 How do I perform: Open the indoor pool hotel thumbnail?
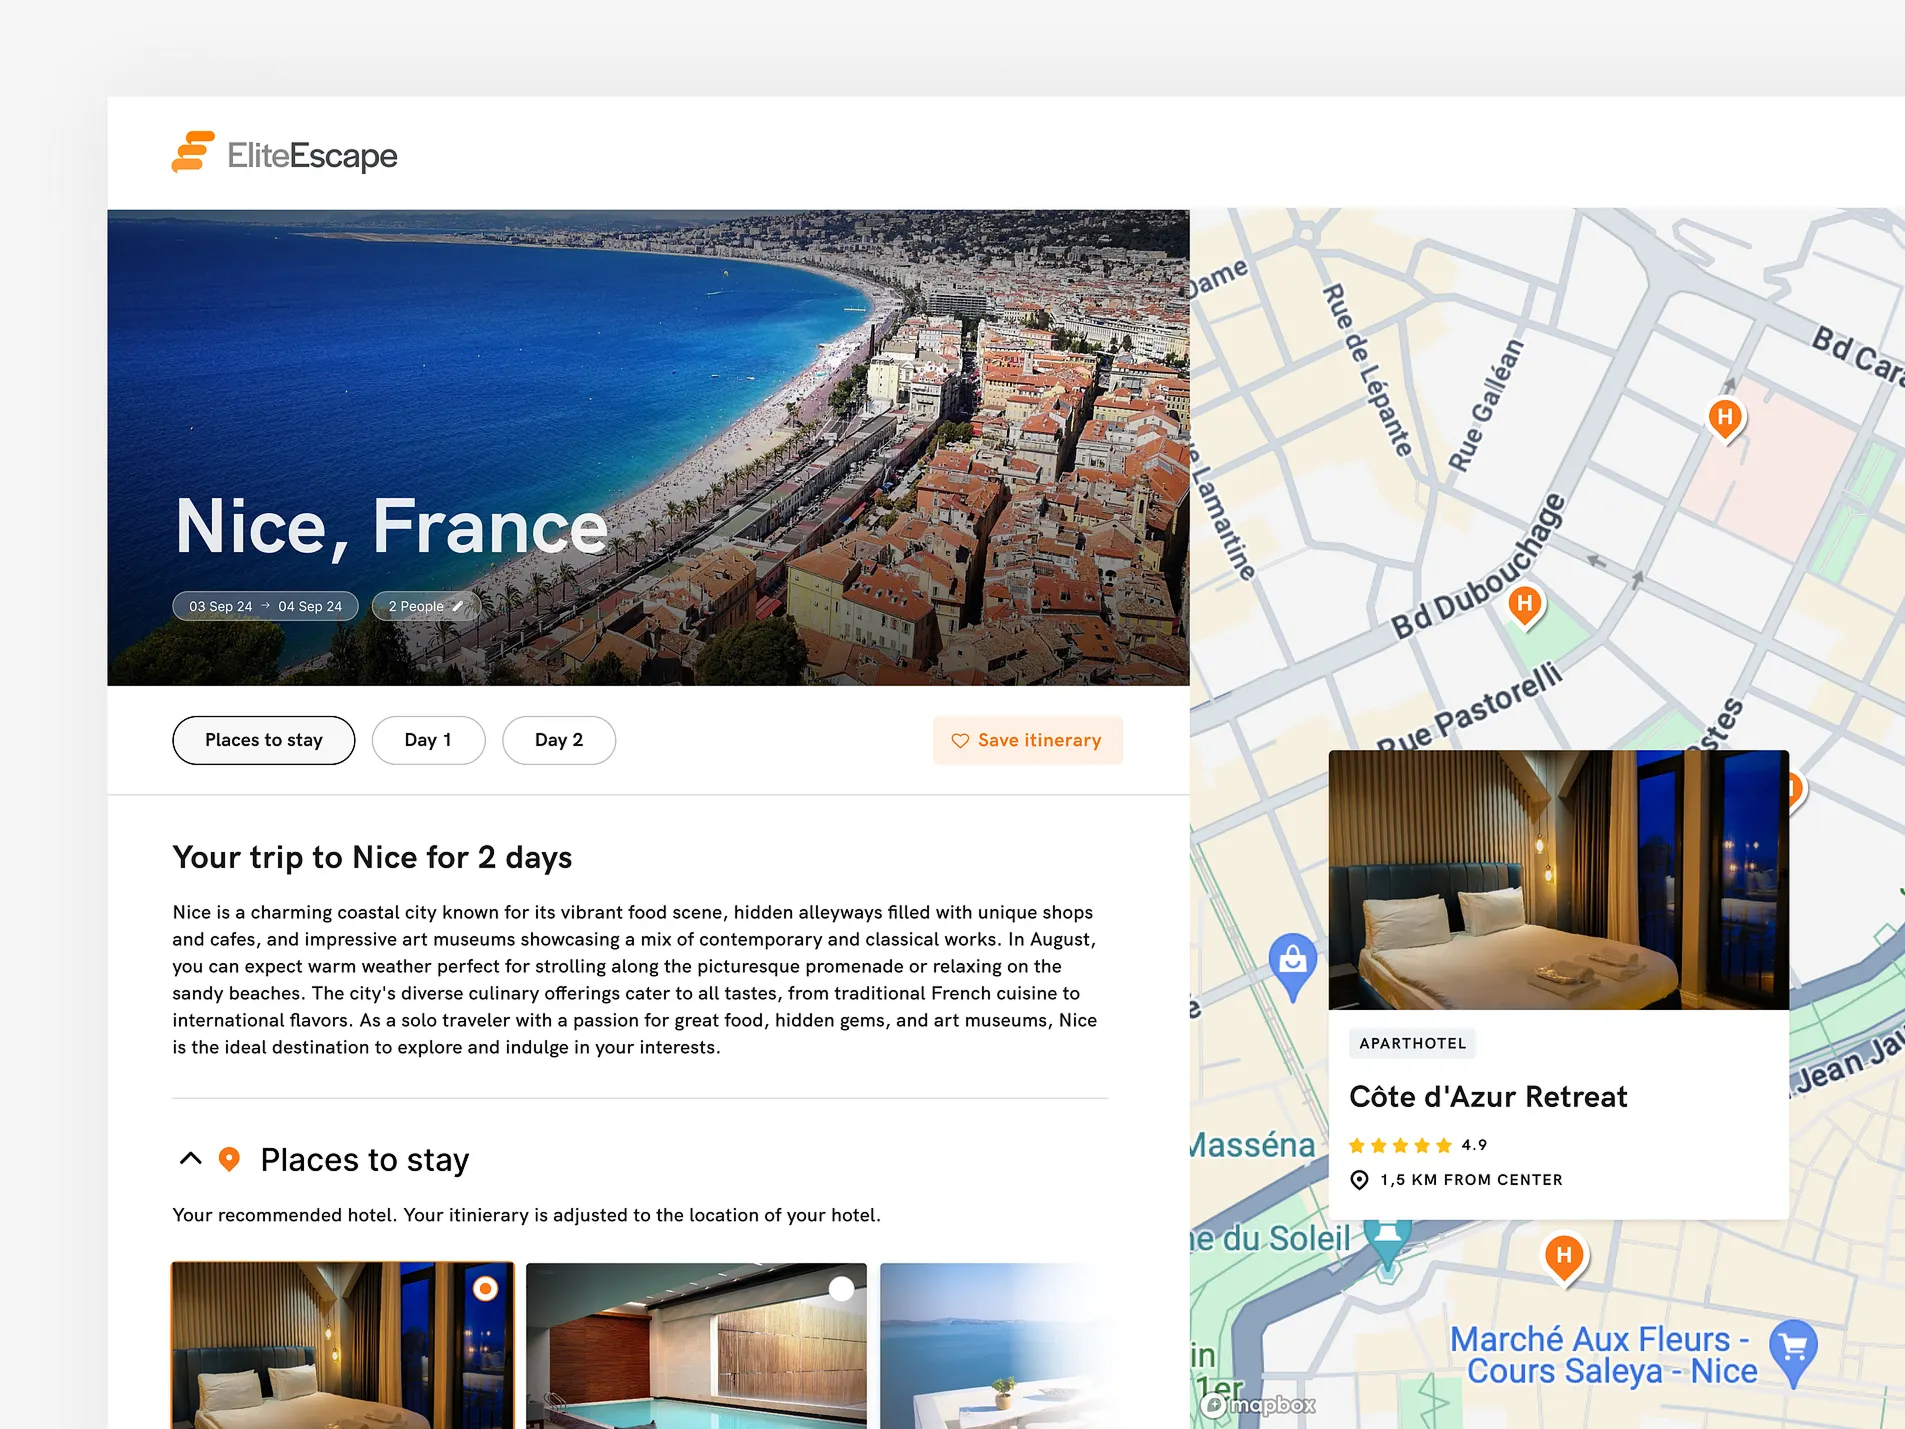(x=696, y=1346)
